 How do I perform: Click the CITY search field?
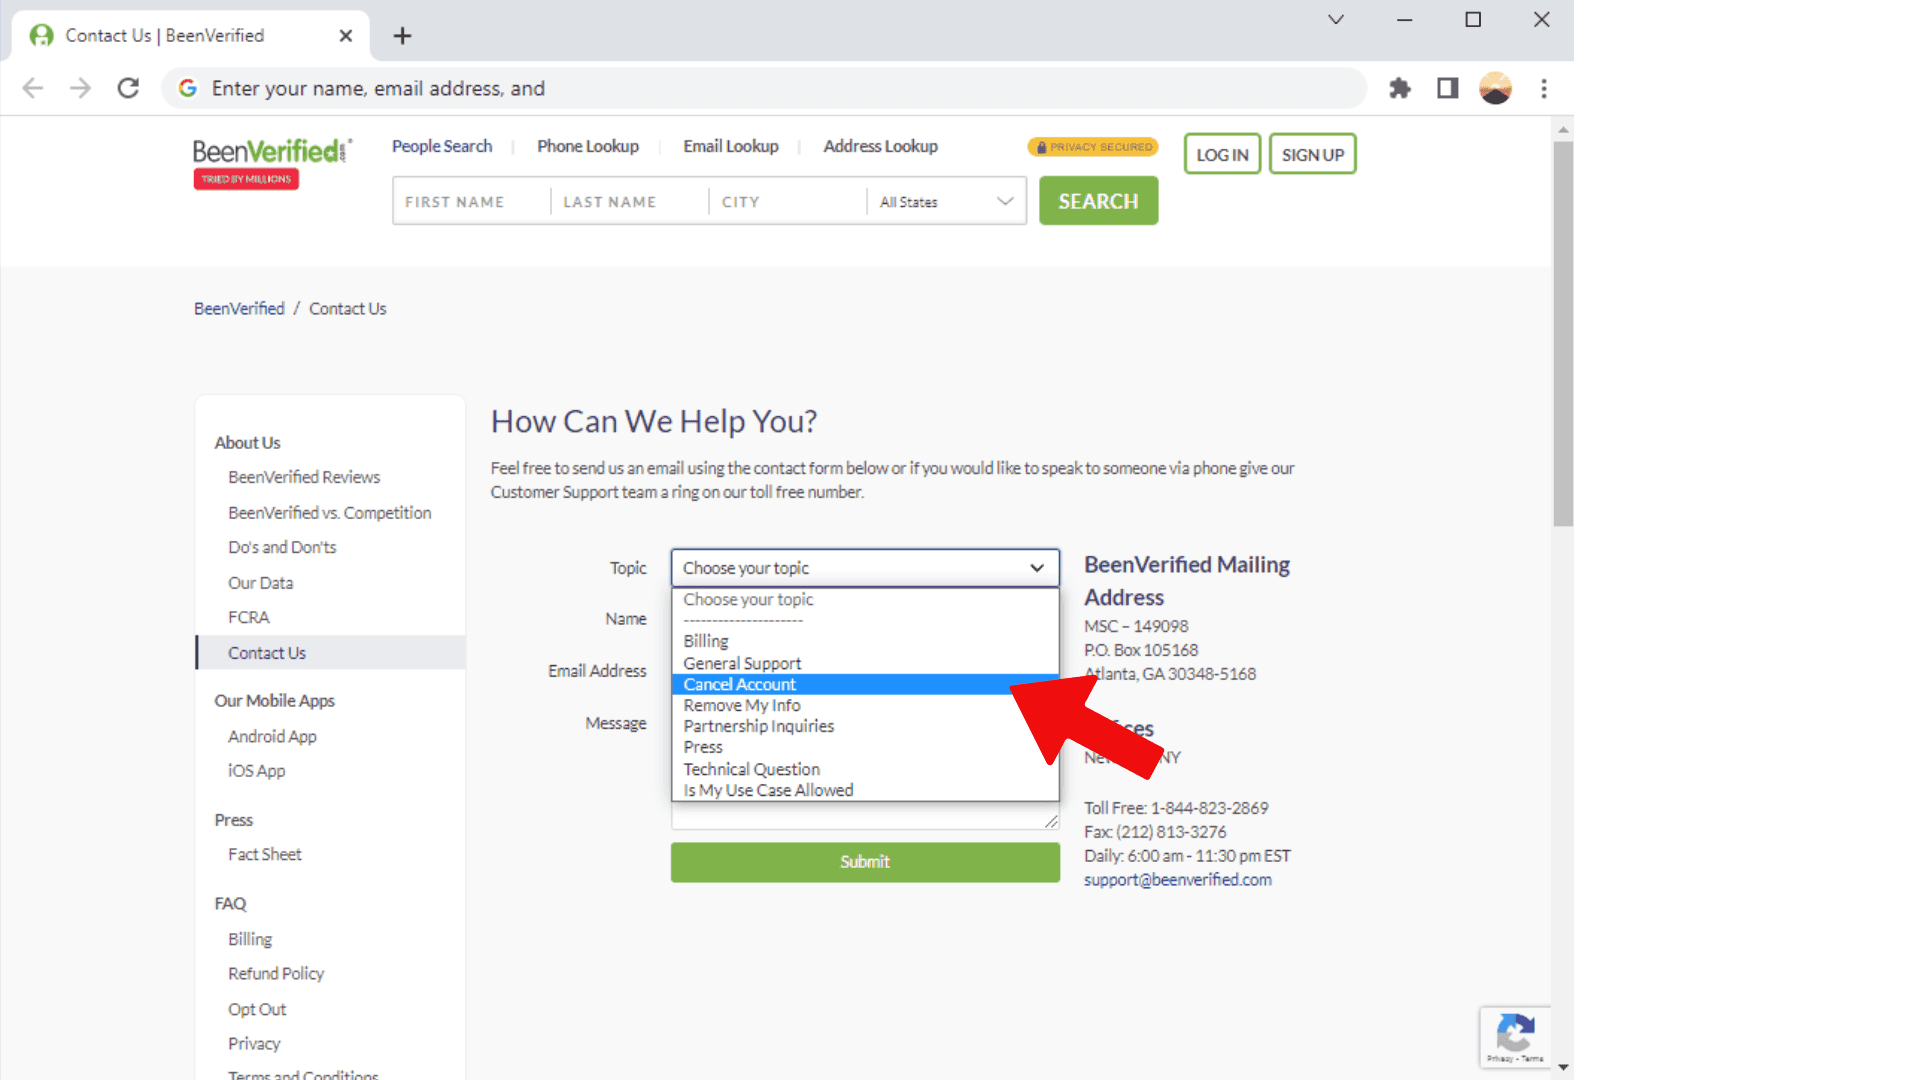[x=788, y=202]
